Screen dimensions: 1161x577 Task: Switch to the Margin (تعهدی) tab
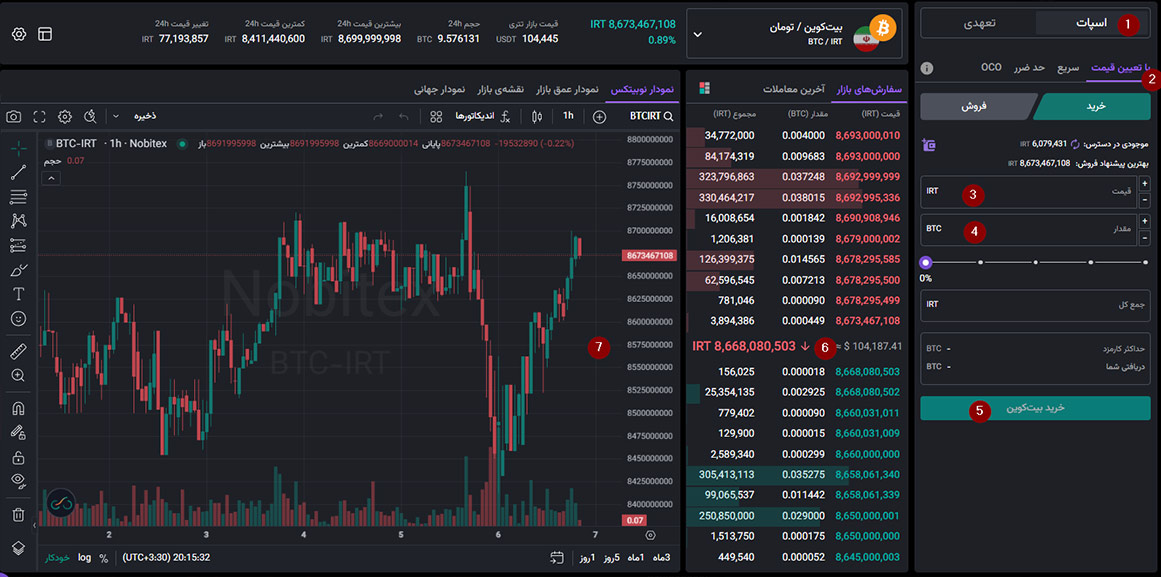pyautogui.click(x=978, y=23)
